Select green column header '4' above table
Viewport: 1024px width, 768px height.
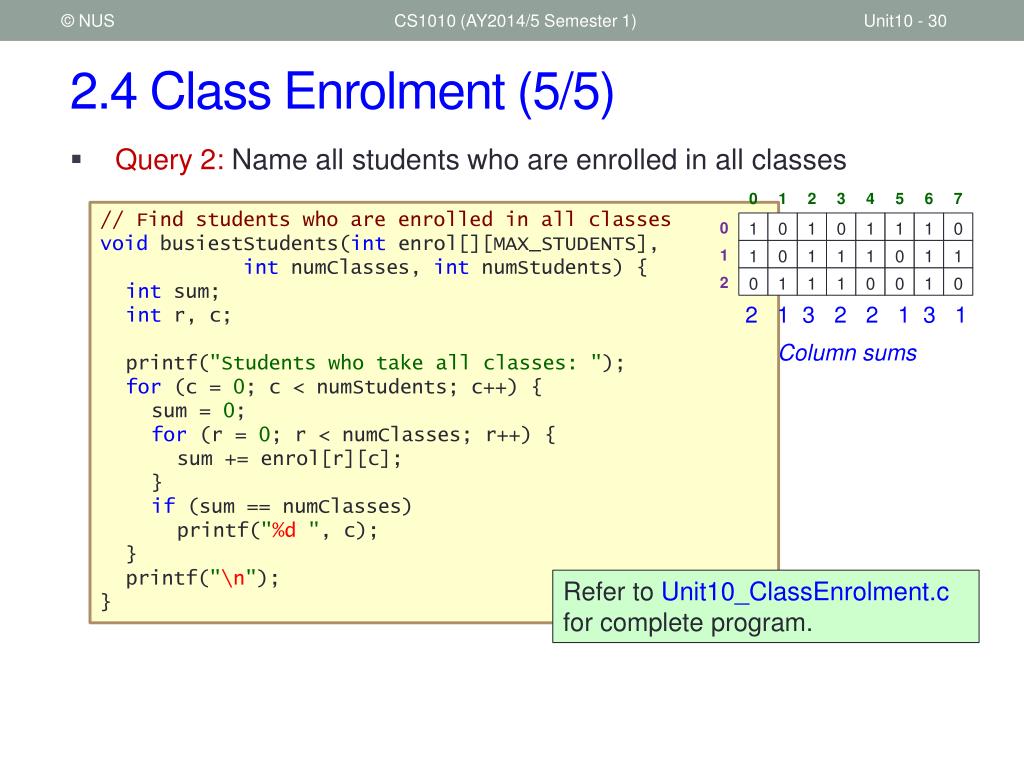870,199
